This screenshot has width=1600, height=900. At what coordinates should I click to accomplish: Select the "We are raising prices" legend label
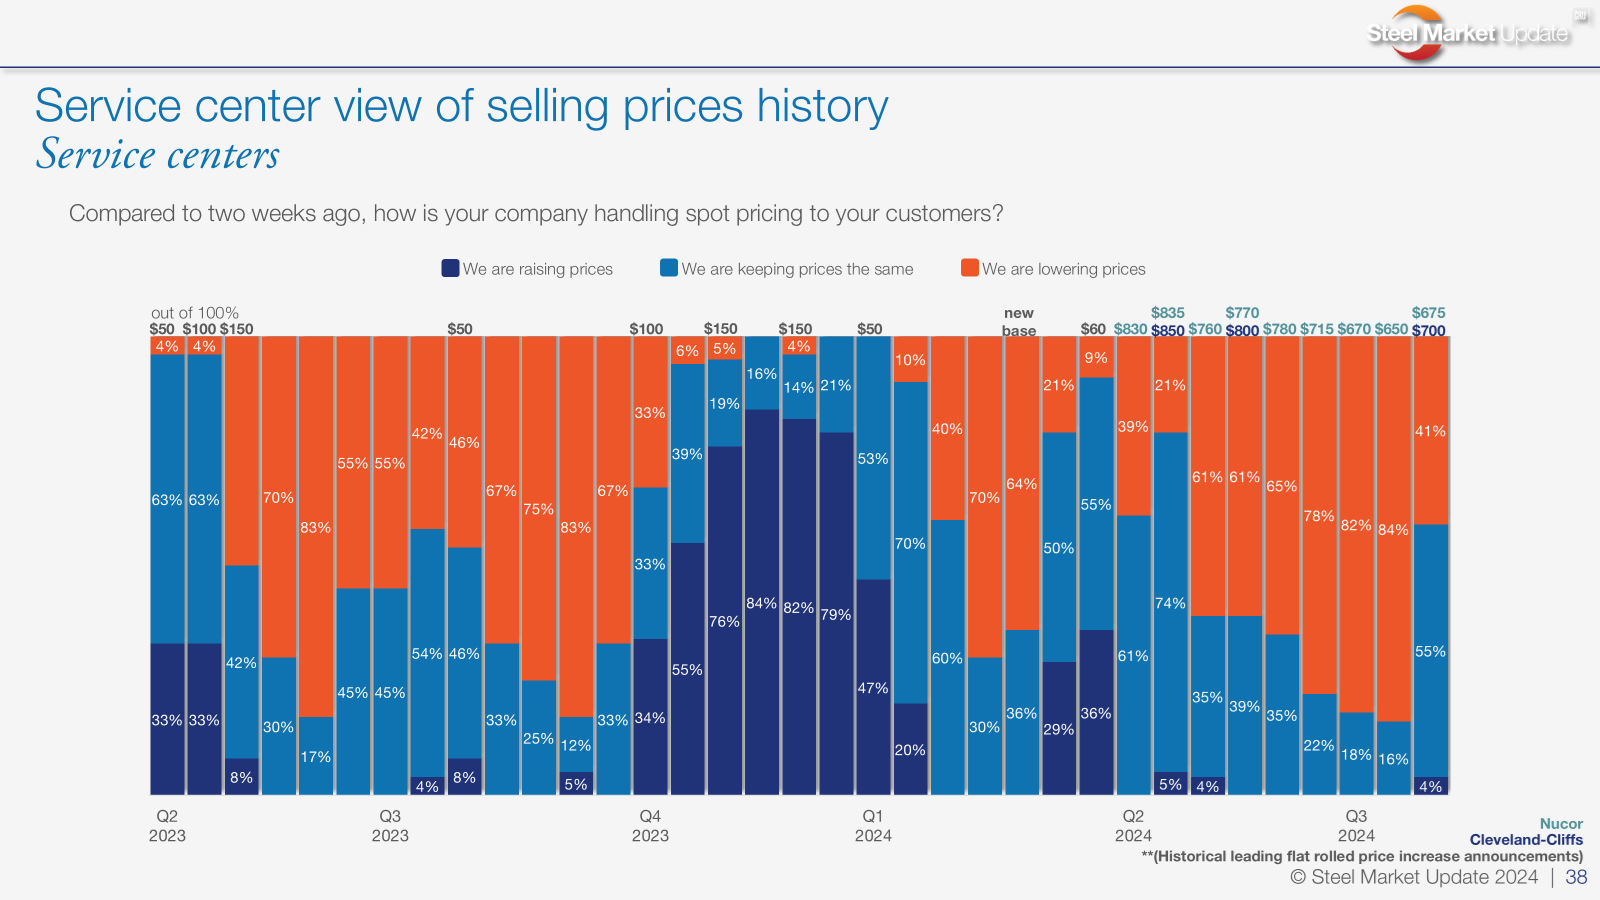point(537,269)
